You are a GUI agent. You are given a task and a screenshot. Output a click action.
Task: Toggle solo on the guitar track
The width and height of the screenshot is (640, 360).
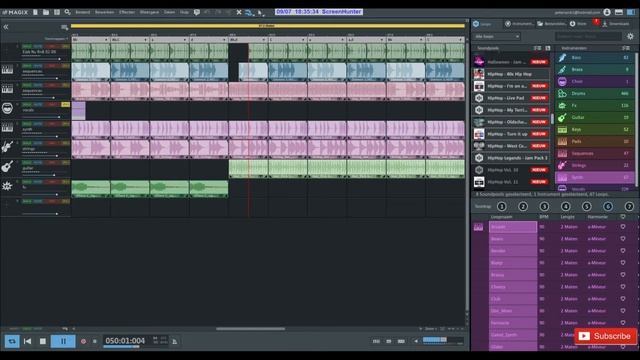tap(27, 162)
